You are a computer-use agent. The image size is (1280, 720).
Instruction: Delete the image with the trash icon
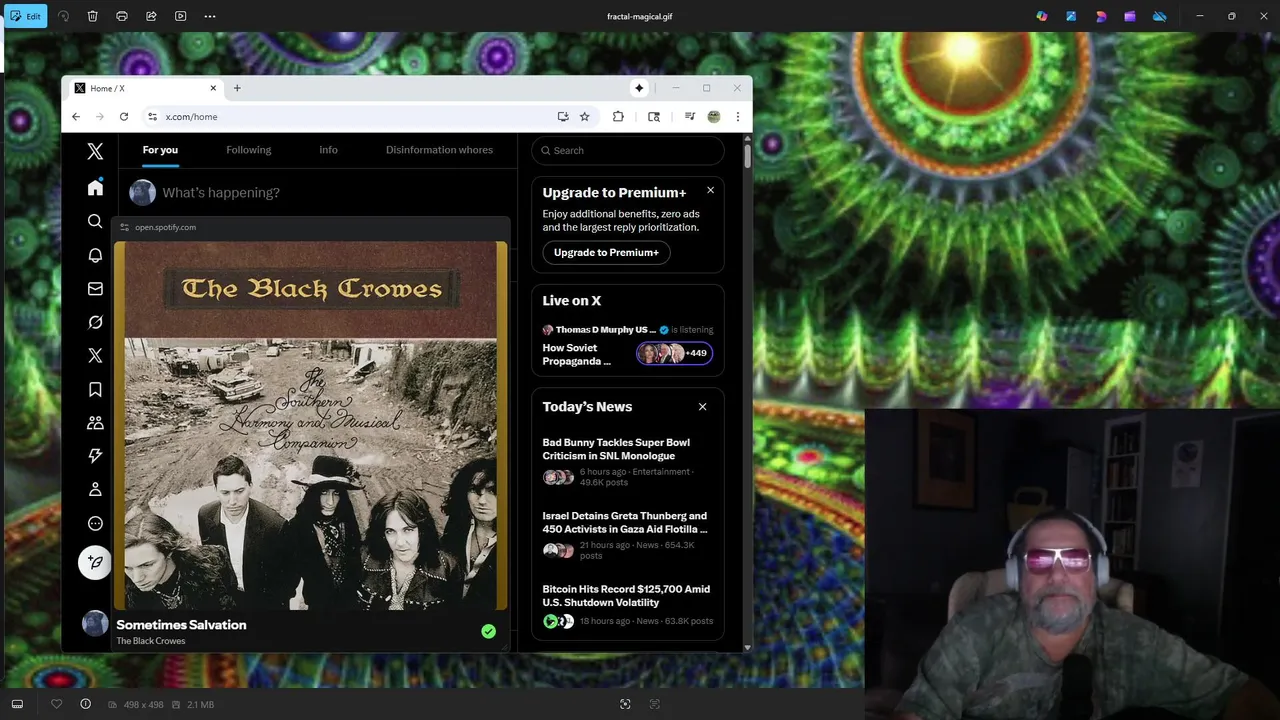(x=93, y=16)
